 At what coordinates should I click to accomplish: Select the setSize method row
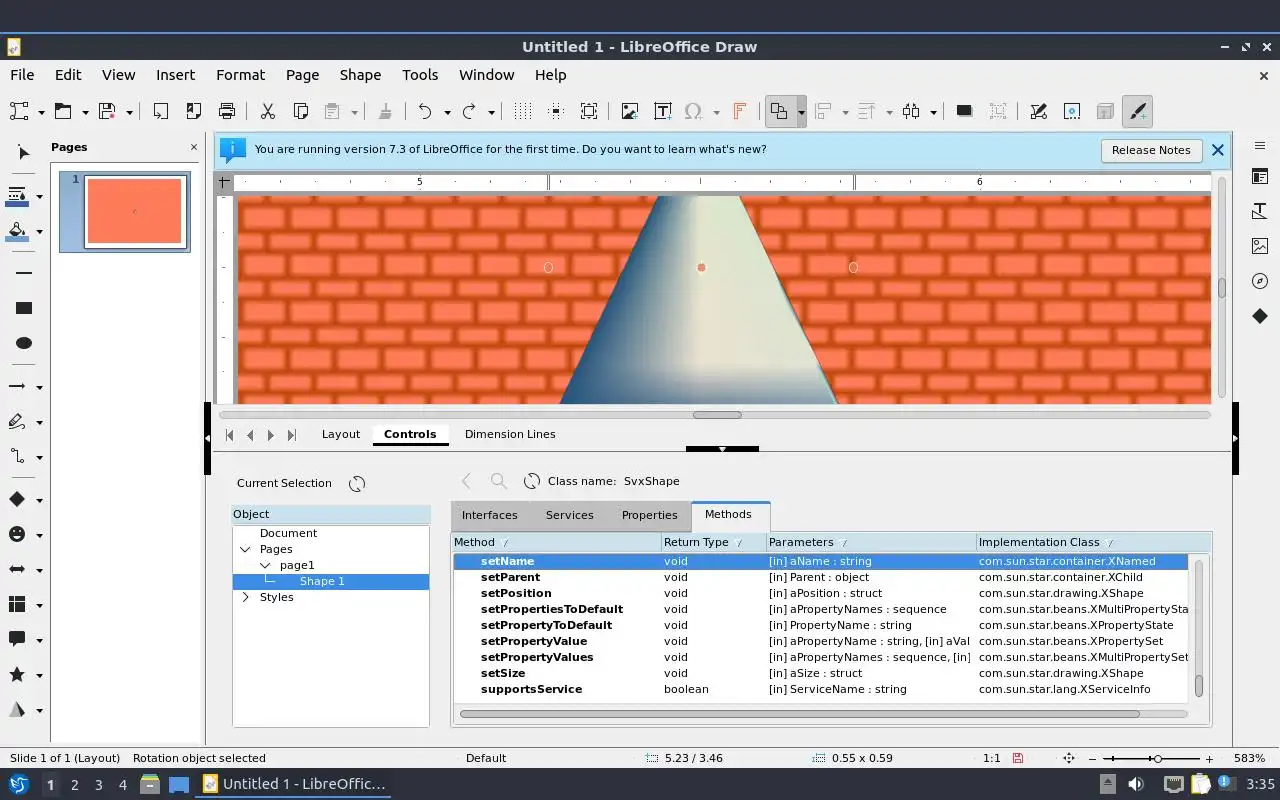[820, 673]
